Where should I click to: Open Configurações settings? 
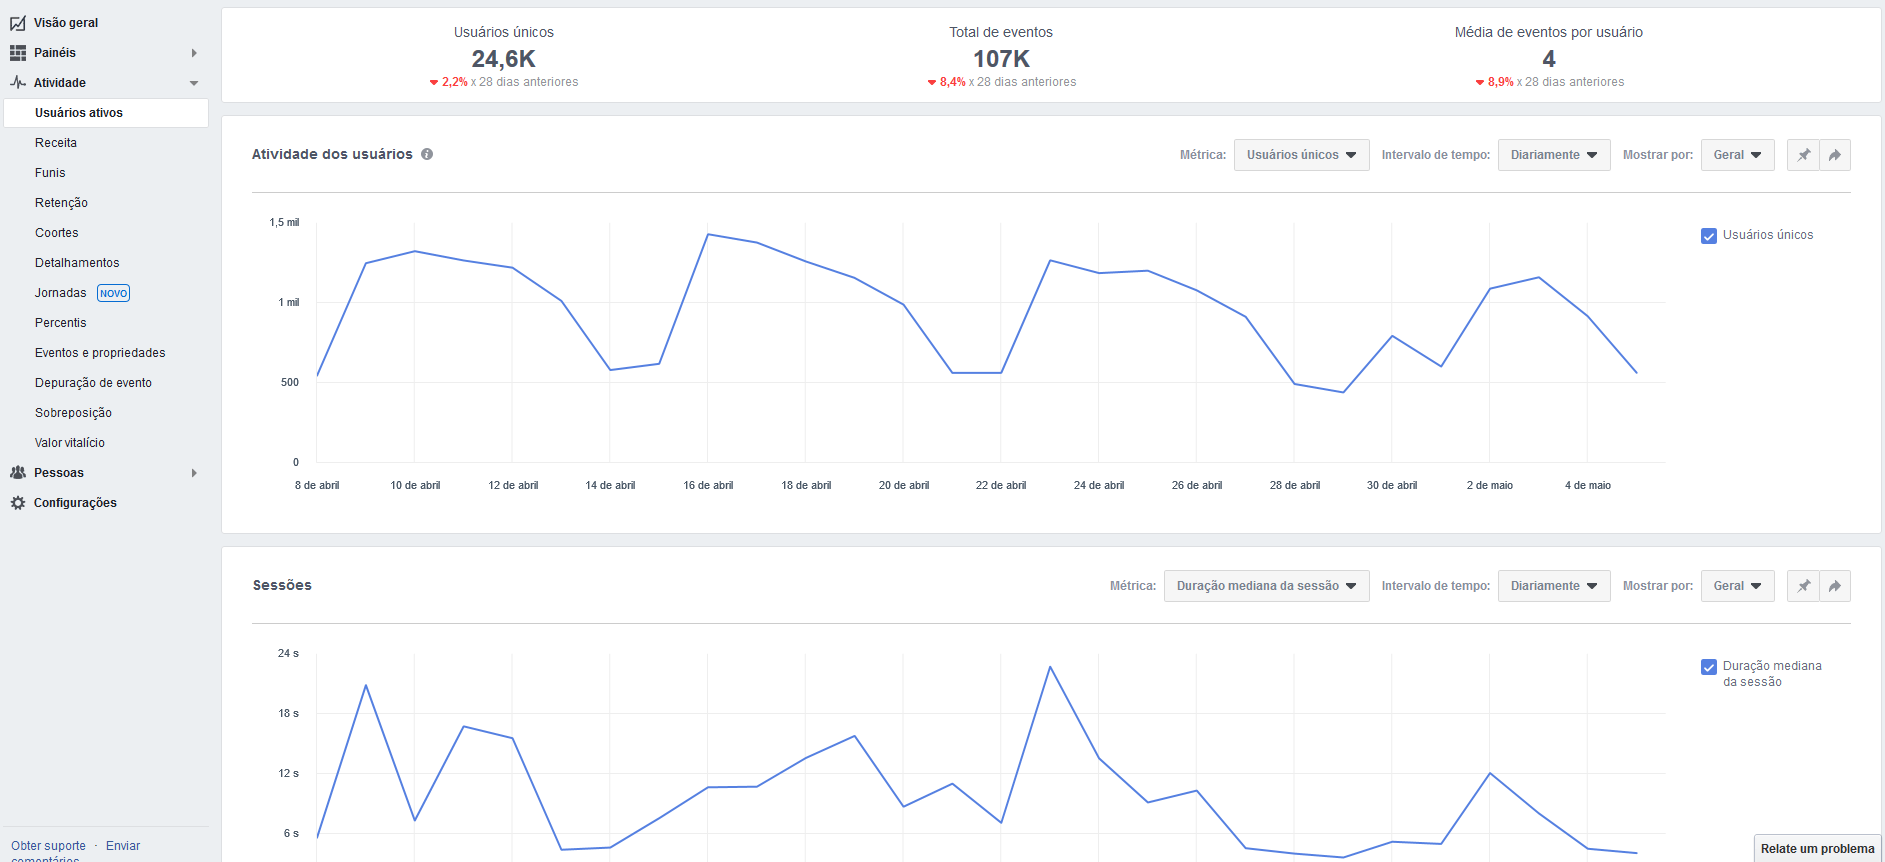coord(75,503)
